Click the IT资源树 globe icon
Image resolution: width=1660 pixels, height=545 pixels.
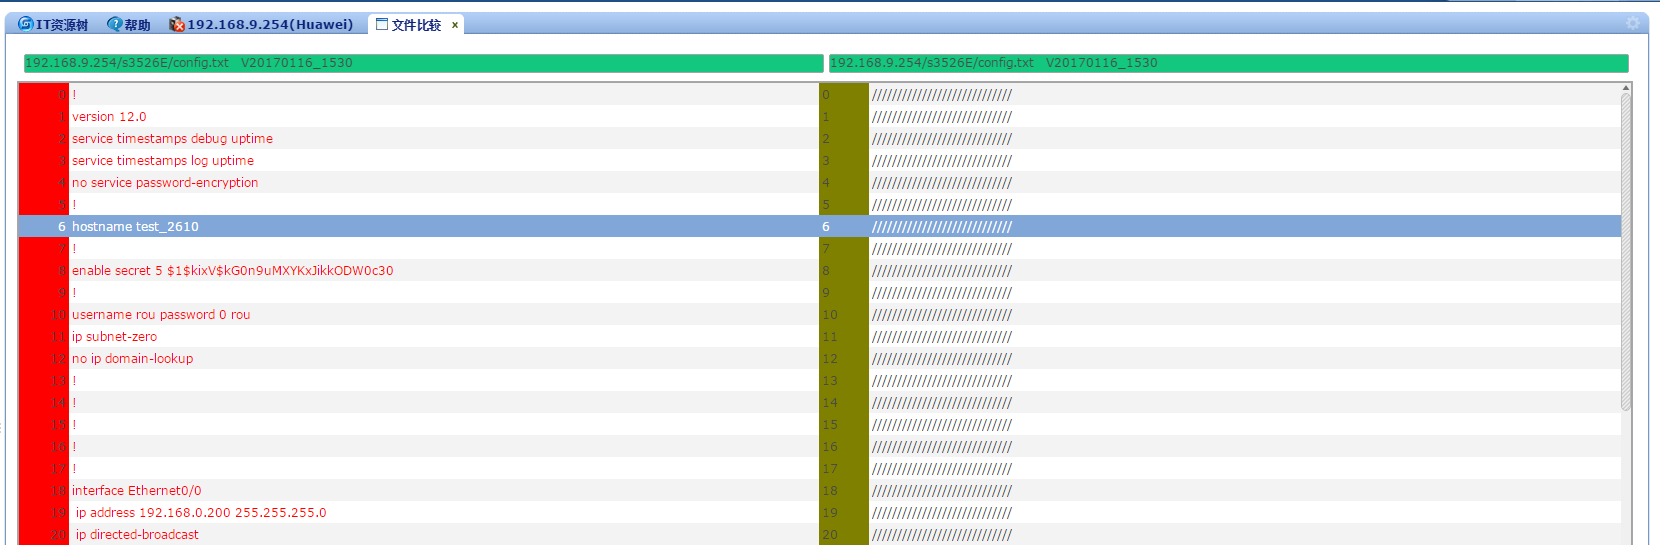(26, 24)
